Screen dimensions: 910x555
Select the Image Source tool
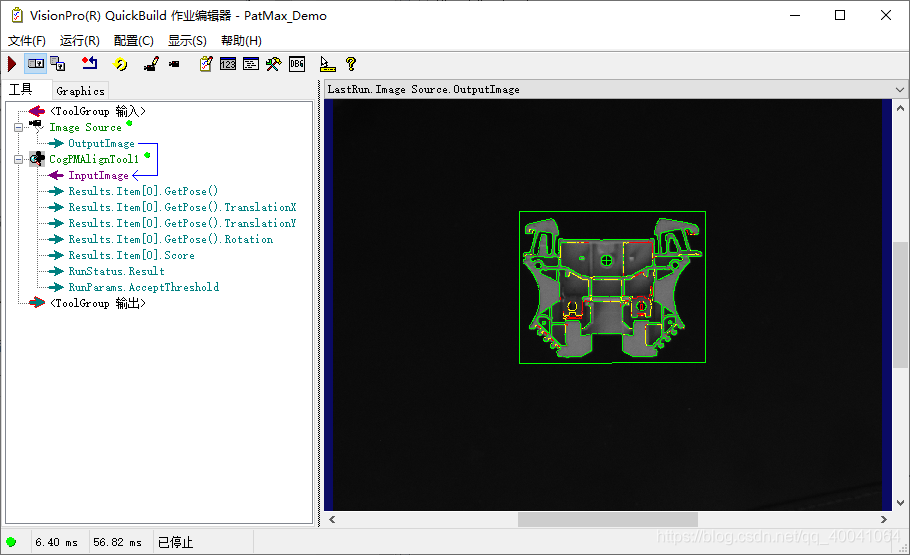(85, 127)
